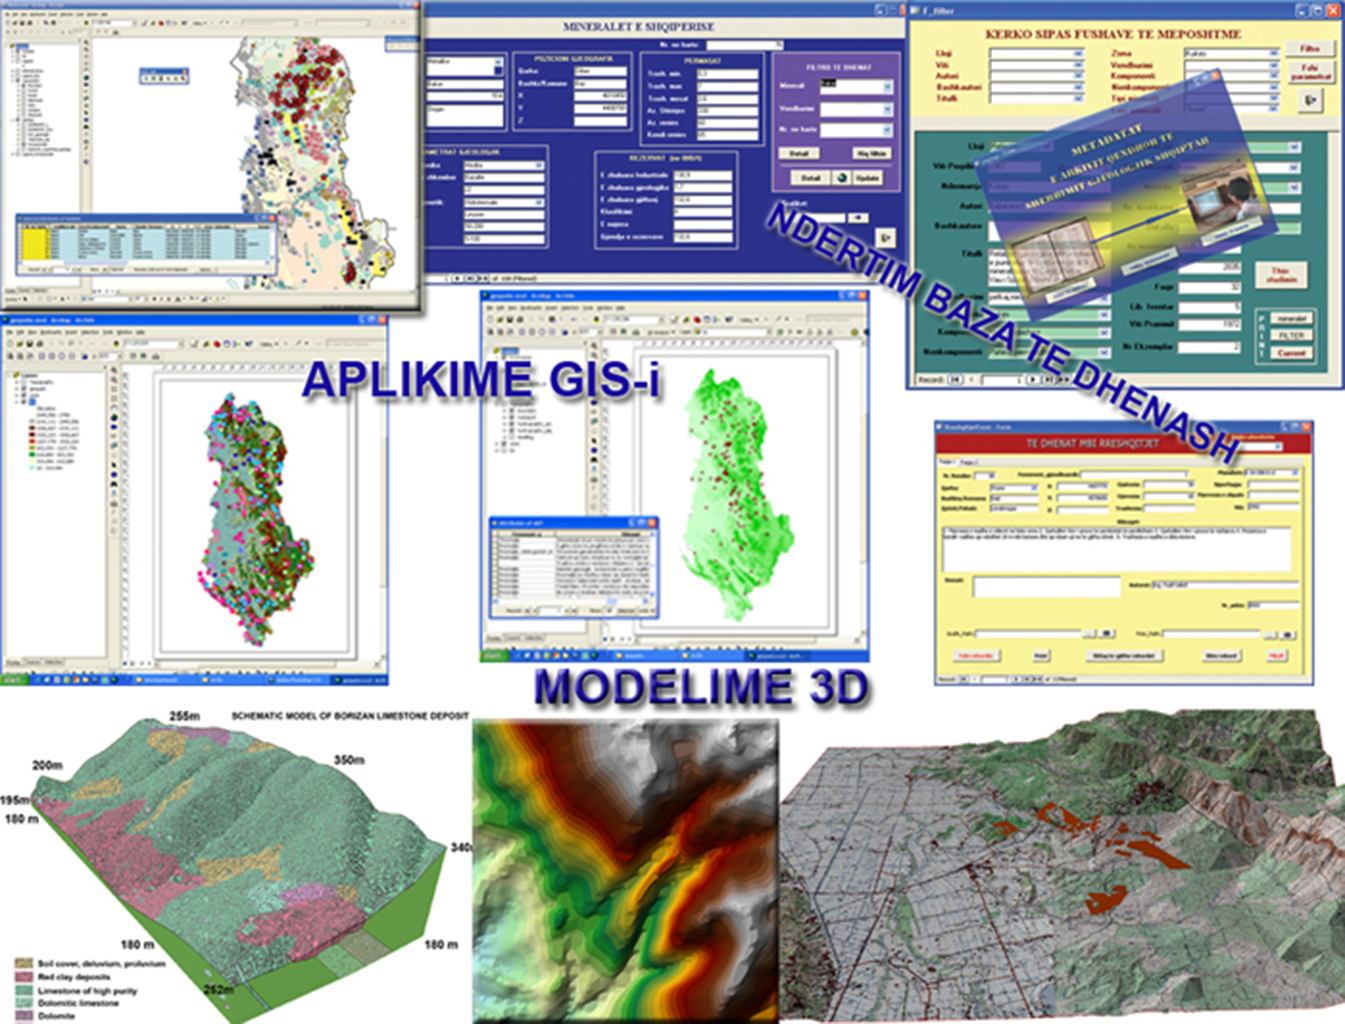Click the FILTER print button
1345x1024 pixels.
point(1291,336)
